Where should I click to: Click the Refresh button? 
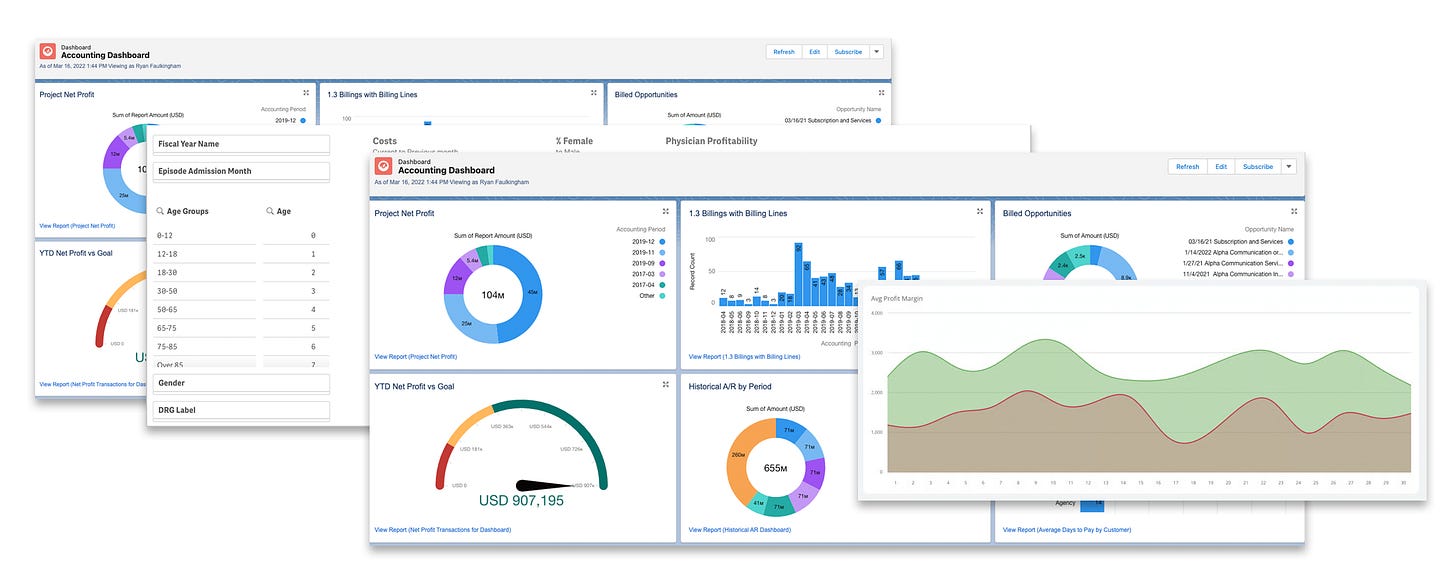pyautogui.click(x=1186, y=166)
